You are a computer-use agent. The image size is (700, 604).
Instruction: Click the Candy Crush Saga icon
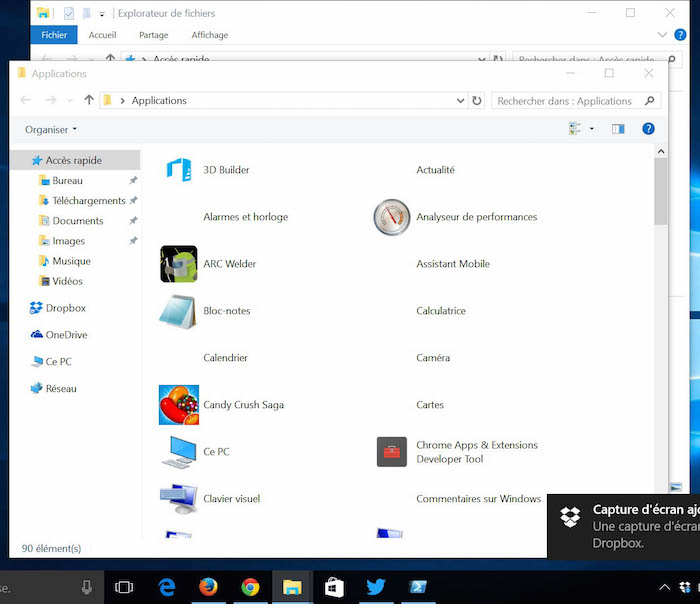pyautogui.click(x=179, y=405)
